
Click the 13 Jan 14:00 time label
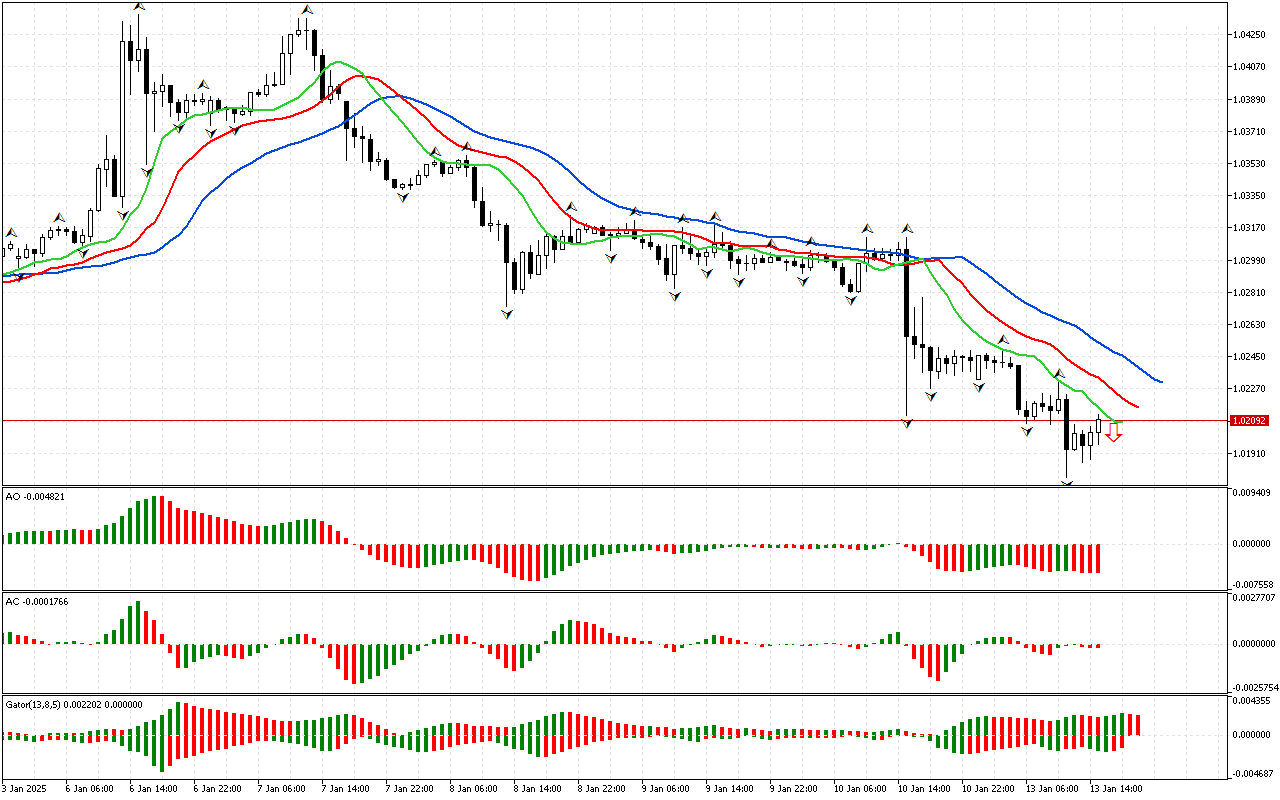(x=1117, y=788)
